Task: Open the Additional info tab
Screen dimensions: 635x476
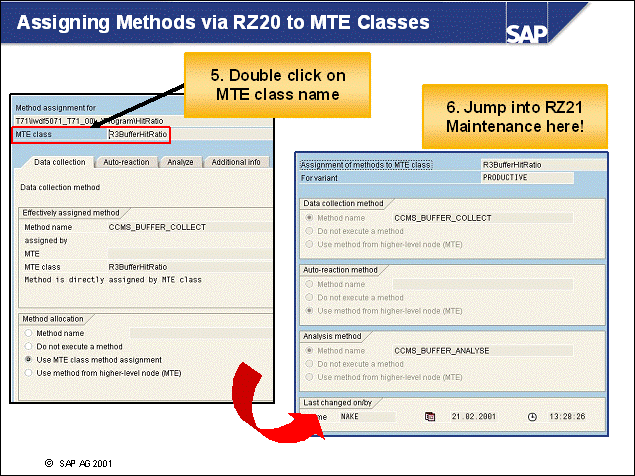Action: (235, 162)
